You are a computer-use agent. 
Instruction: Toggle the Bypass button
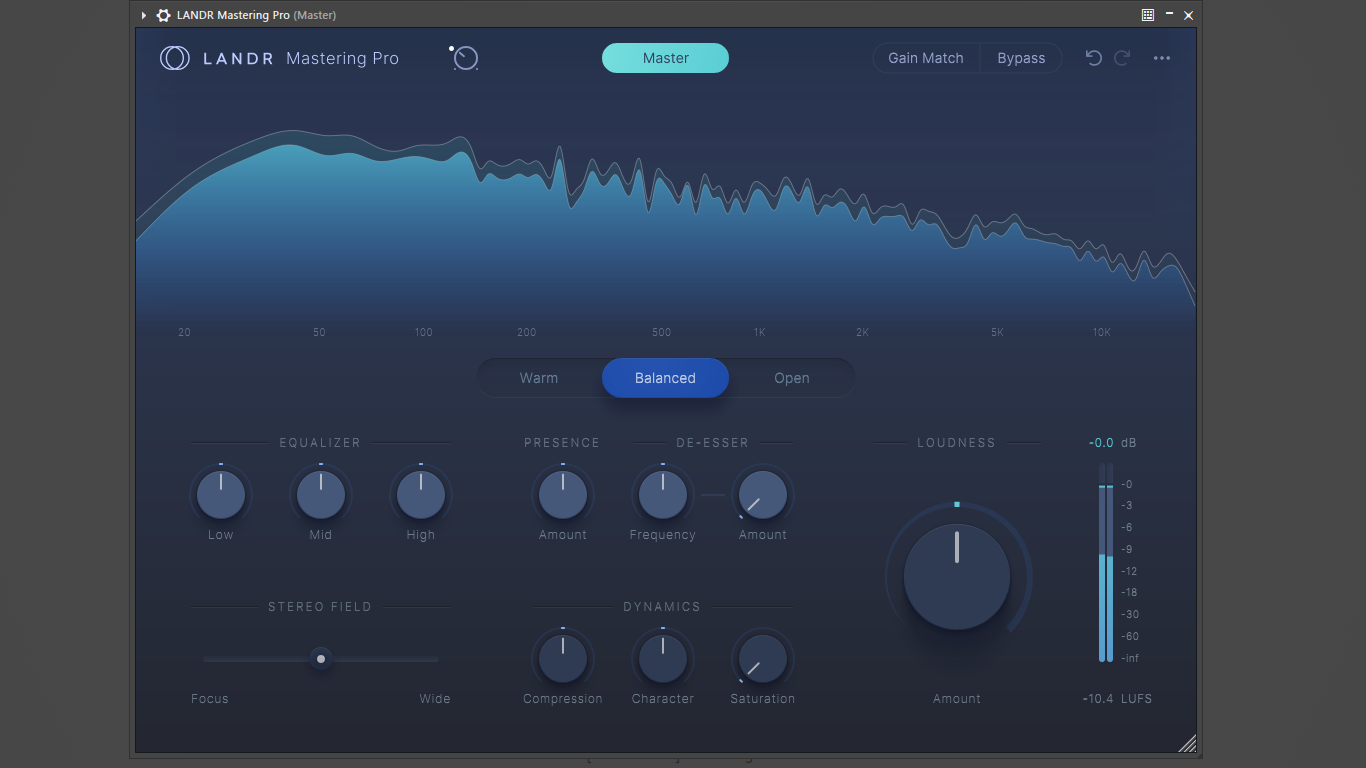tap(1021, 58)
